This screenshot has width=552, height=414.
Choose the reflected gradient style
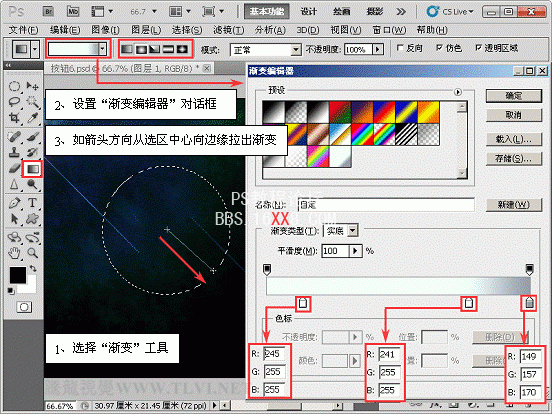(x=169, y=49)
